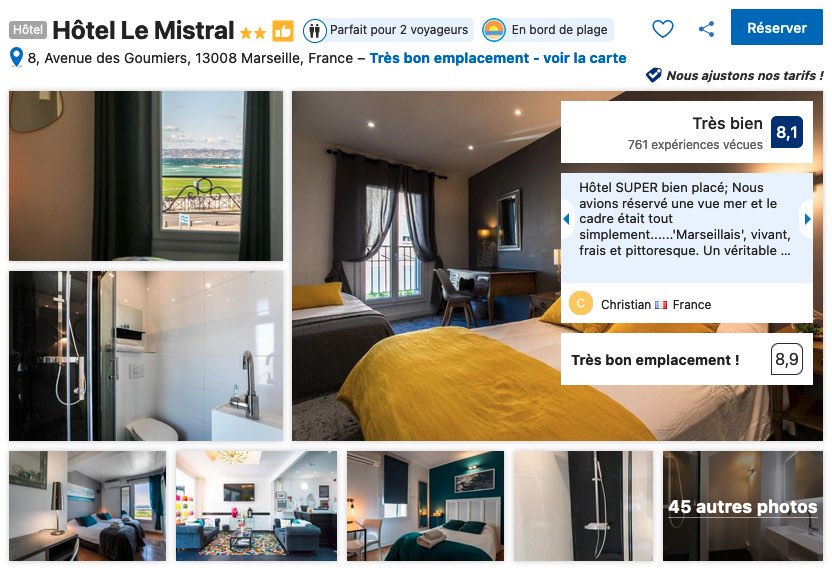
Task: Click the hotel star rating icons
Action: [x=253, y=33]
